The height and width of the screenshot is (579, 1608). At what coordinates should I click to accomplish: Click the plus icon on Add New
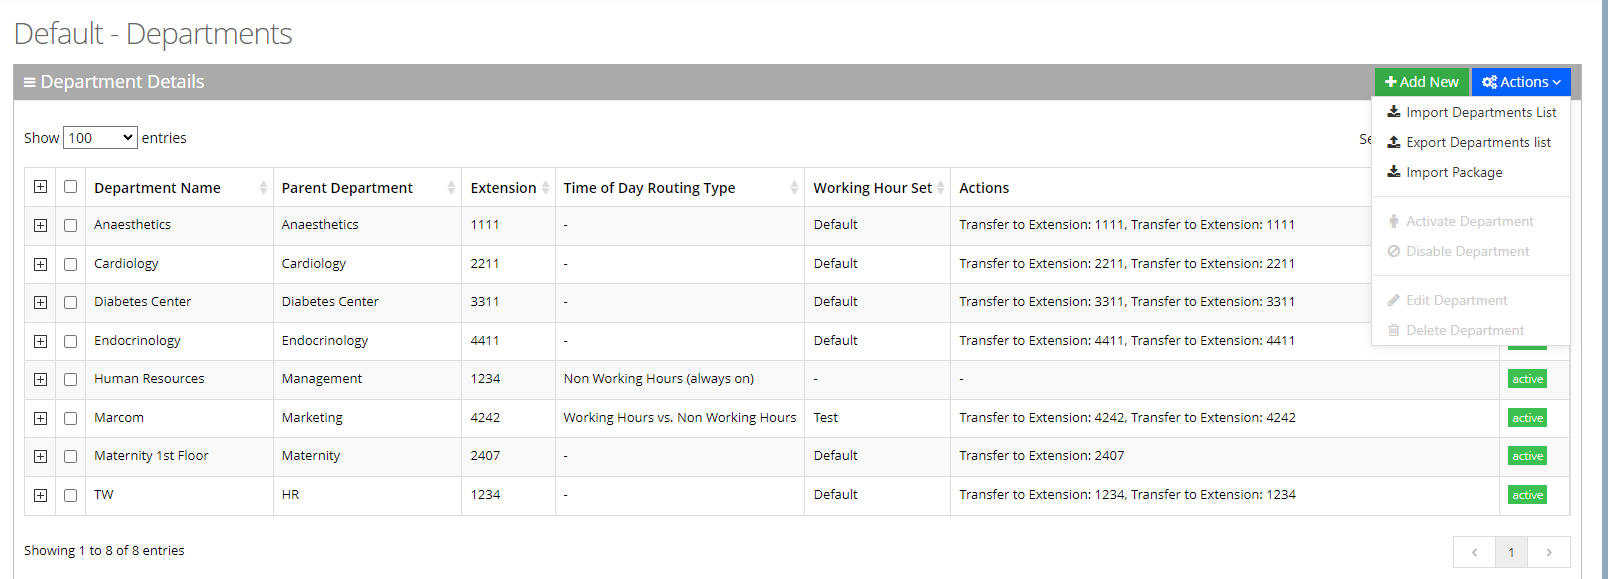coord(1390,82)
